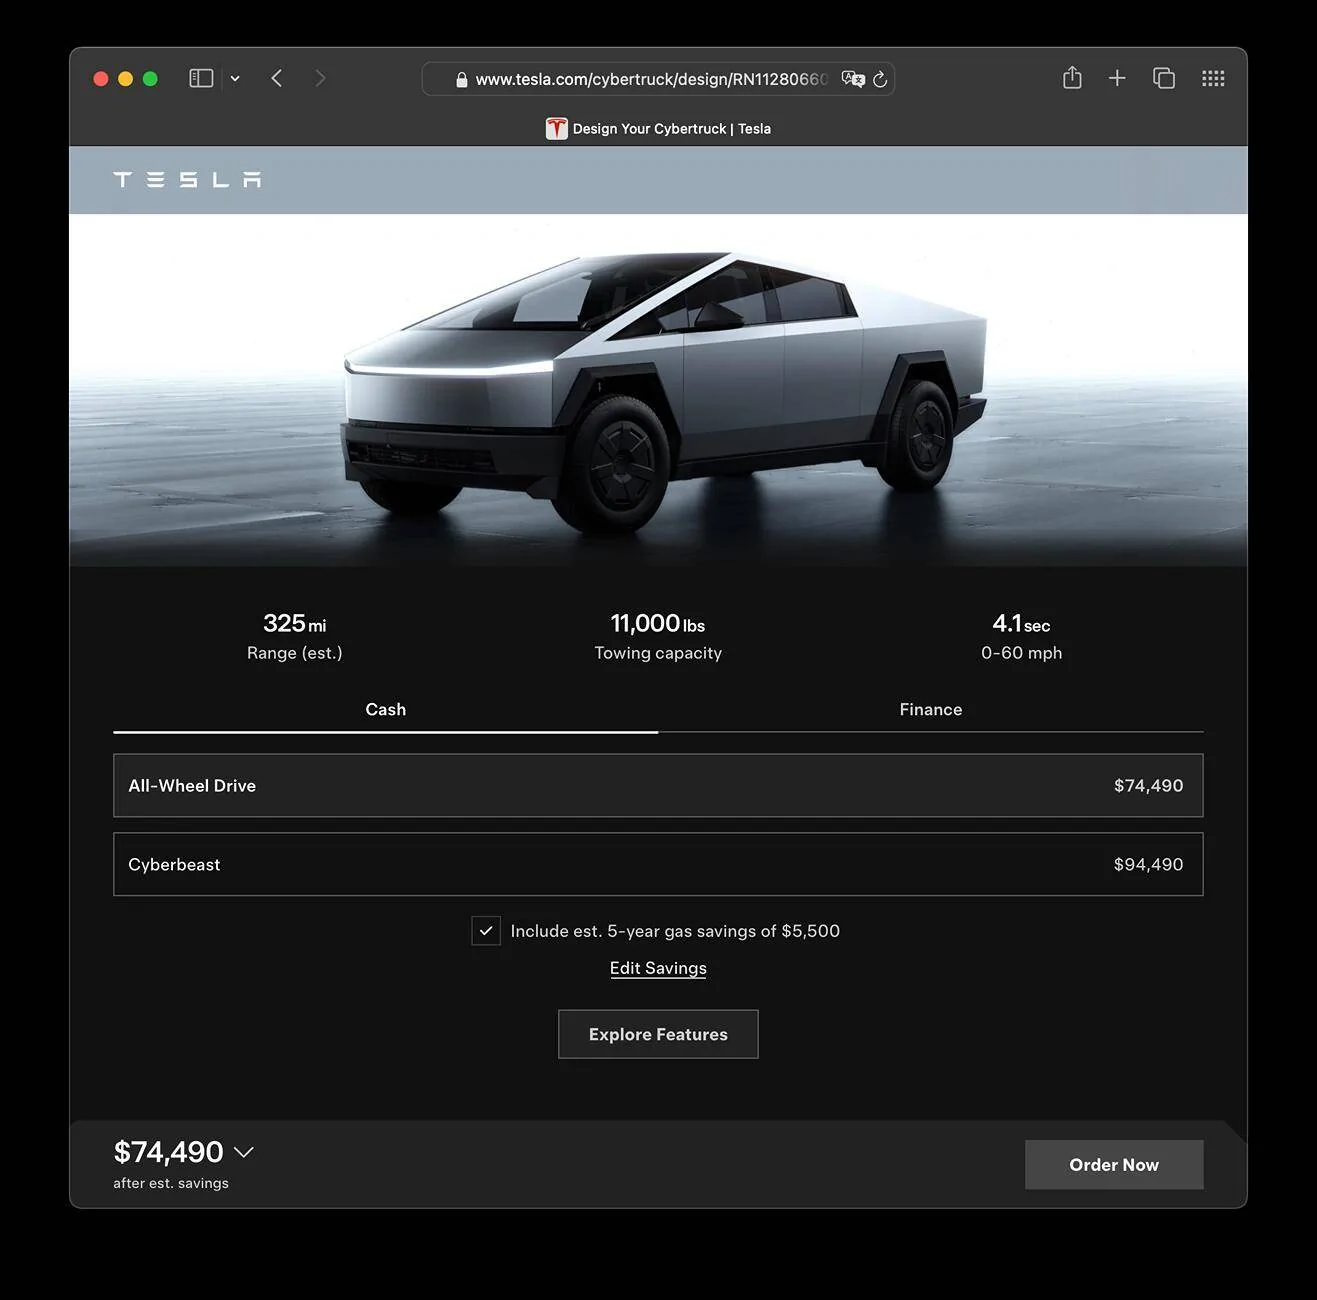The image size is (1317, 1300).
Task: Click the $94,490 Cyberbeast price
Action: [1148, 864]
